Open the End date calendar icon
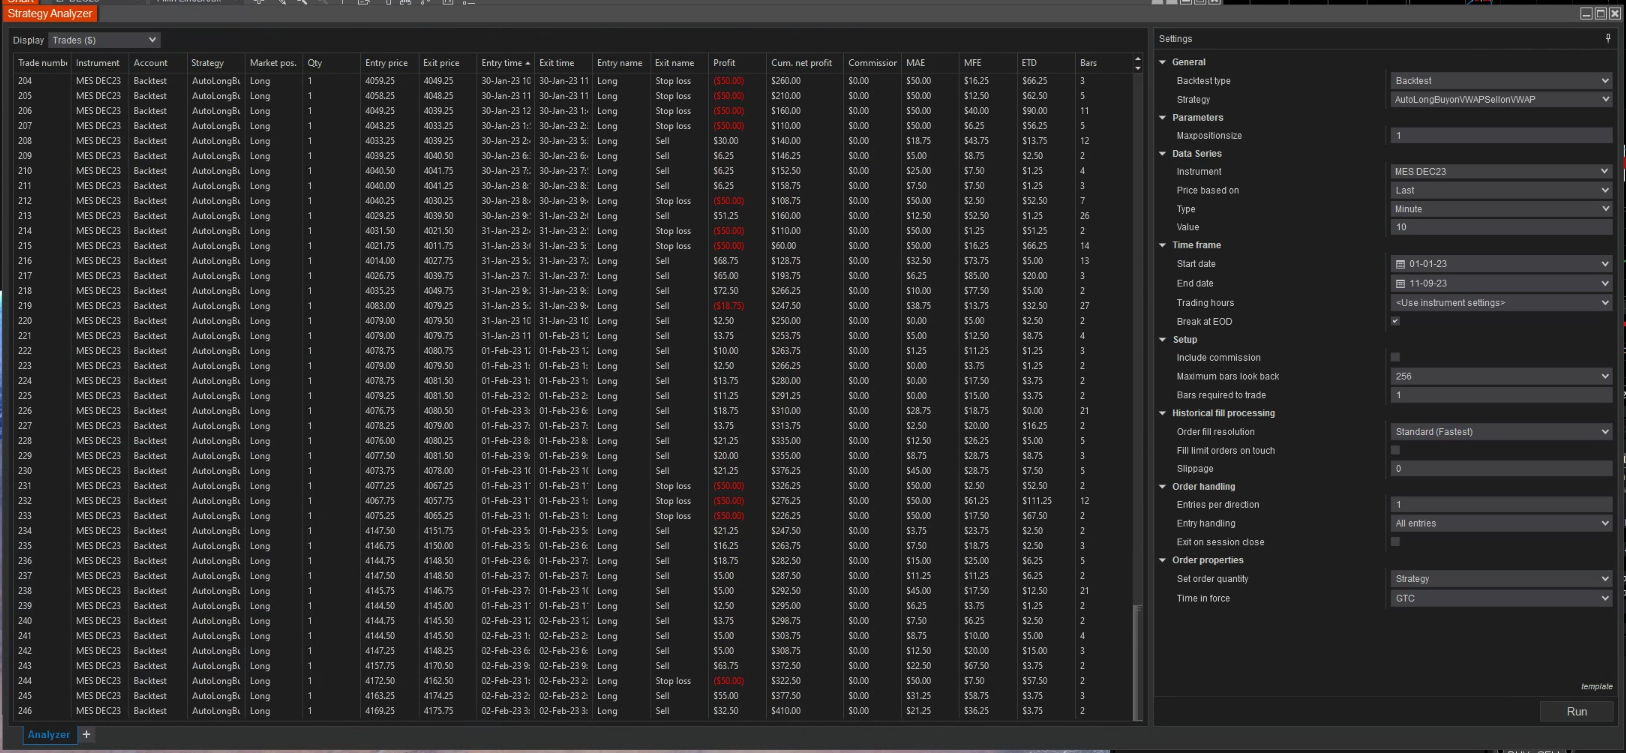The height and width of the screenshot is (753, 1626). click(1400, 283)
